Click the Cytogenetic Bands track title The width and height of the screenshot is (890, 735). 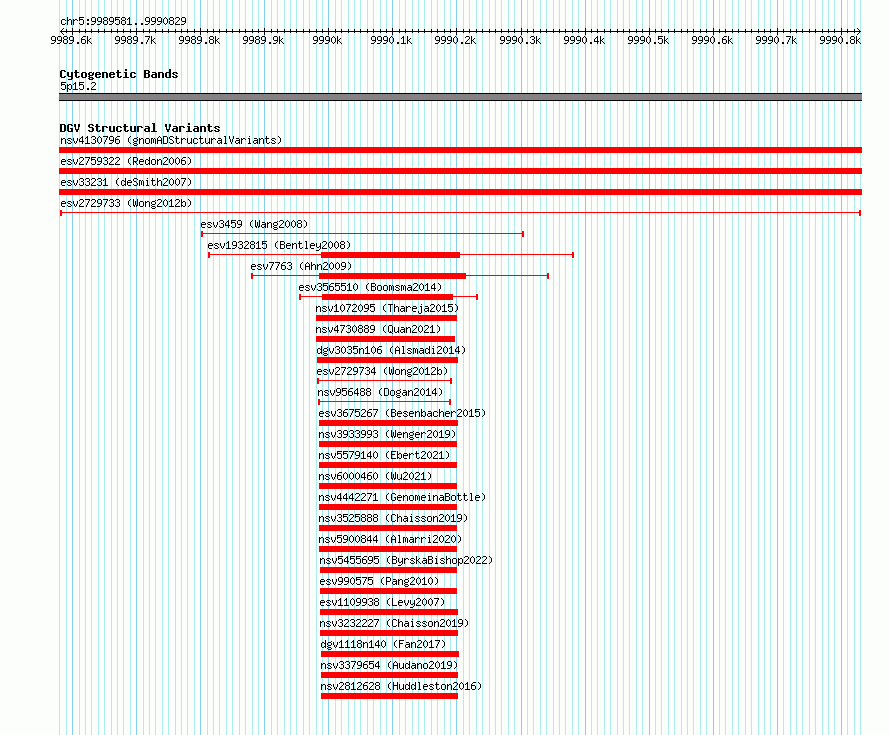pos(119,74)
